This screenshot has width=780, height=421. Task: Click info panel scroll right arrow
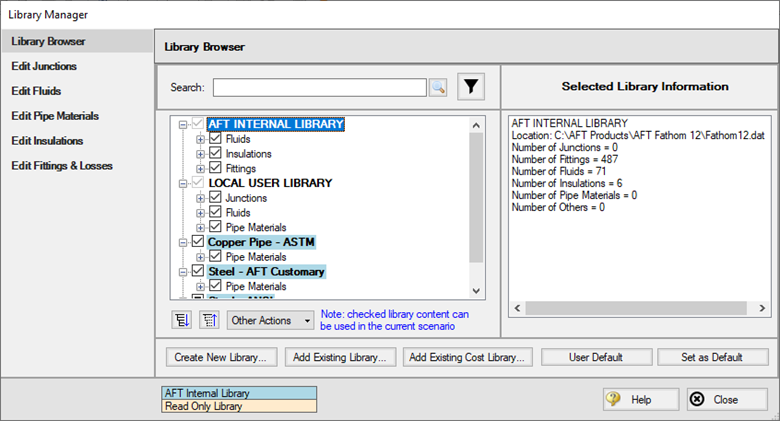click(762, 309)
